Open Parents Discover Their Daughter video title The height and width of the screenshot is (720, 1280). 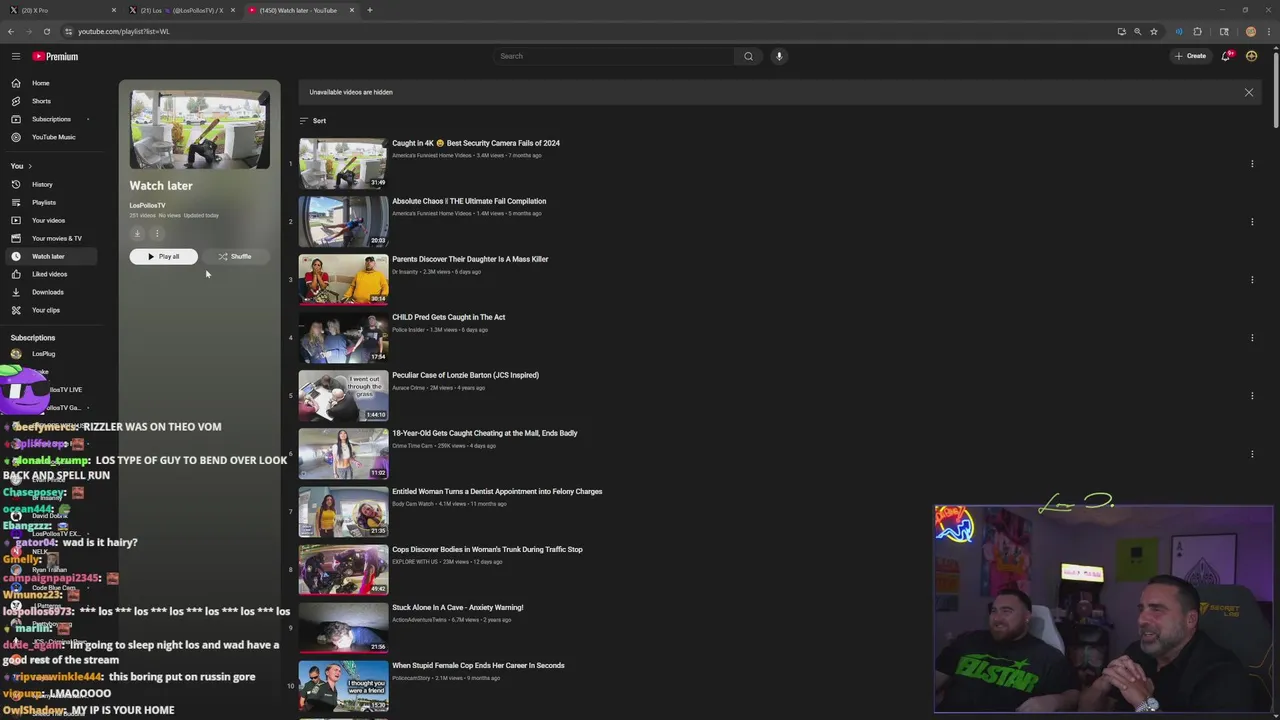[470, 259]
